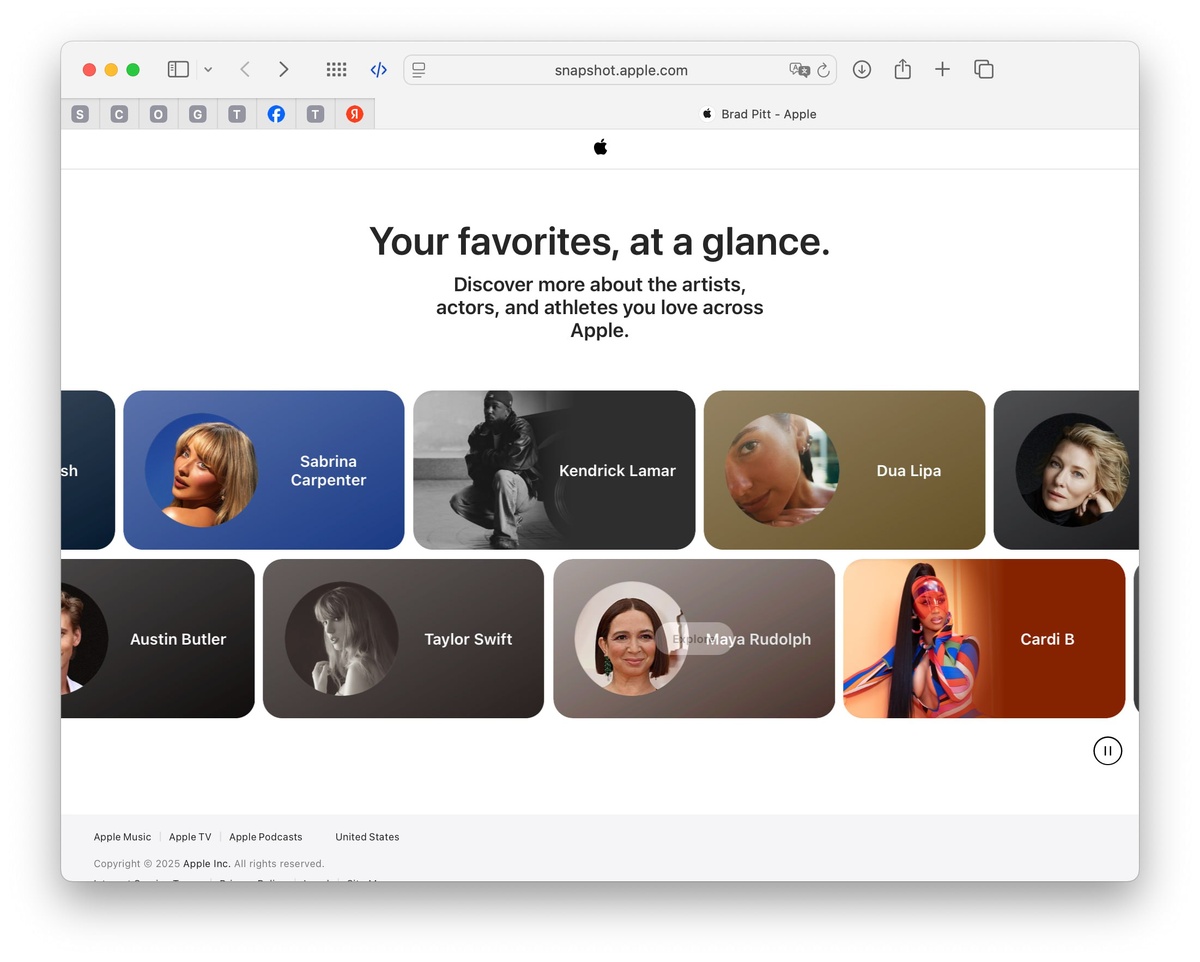Image resolution: width=1200 pixels, height=962 pixels.
Task: Click the translate icon in address bar
Action: (799, 70)
